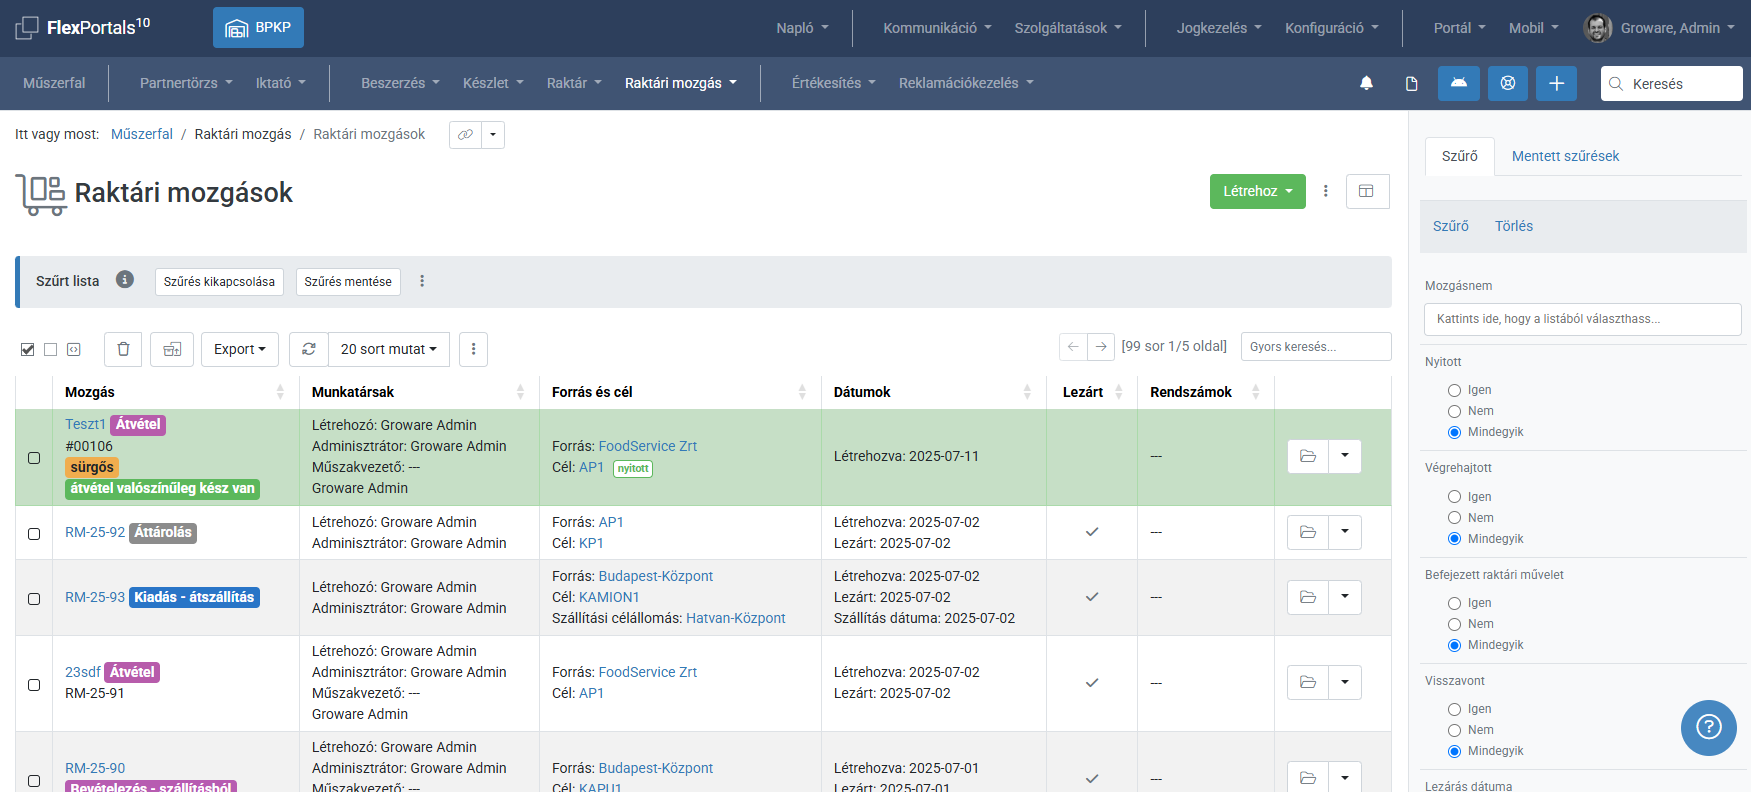Open the Beszerzés menu
The height and width of the screenshot is (792, 1751).
pos(400,83)
